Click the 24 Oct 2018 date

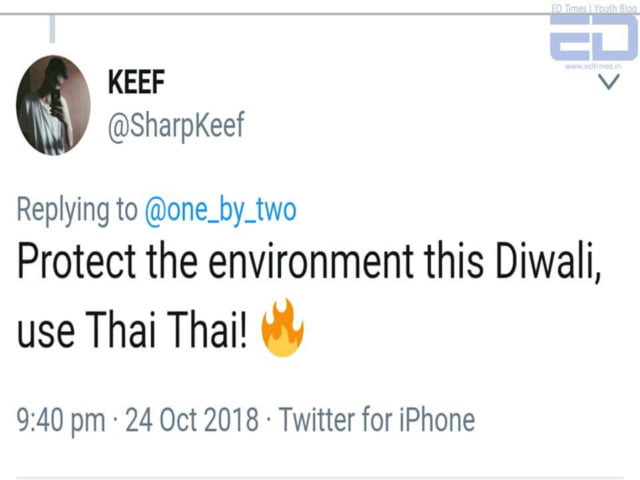pos(192,420)
